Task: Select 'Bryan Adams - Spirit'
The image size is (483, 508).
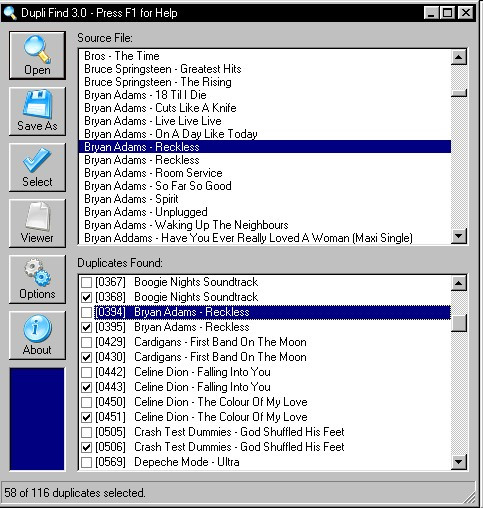Action: click(265, 199)
